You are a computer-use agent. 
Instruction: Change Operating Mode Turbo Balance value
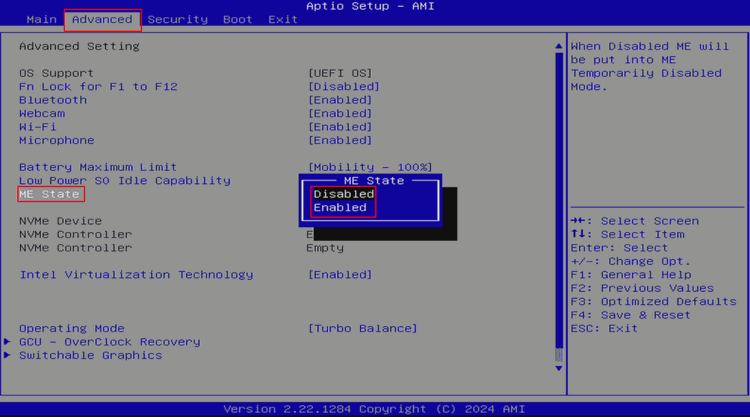coord(362,328)
